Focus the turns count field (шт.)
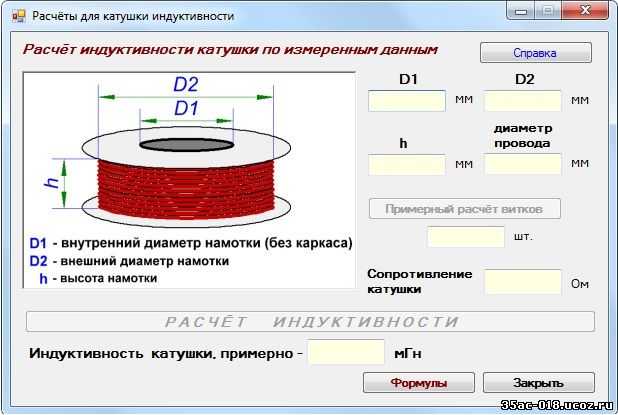 pos(466,237)
